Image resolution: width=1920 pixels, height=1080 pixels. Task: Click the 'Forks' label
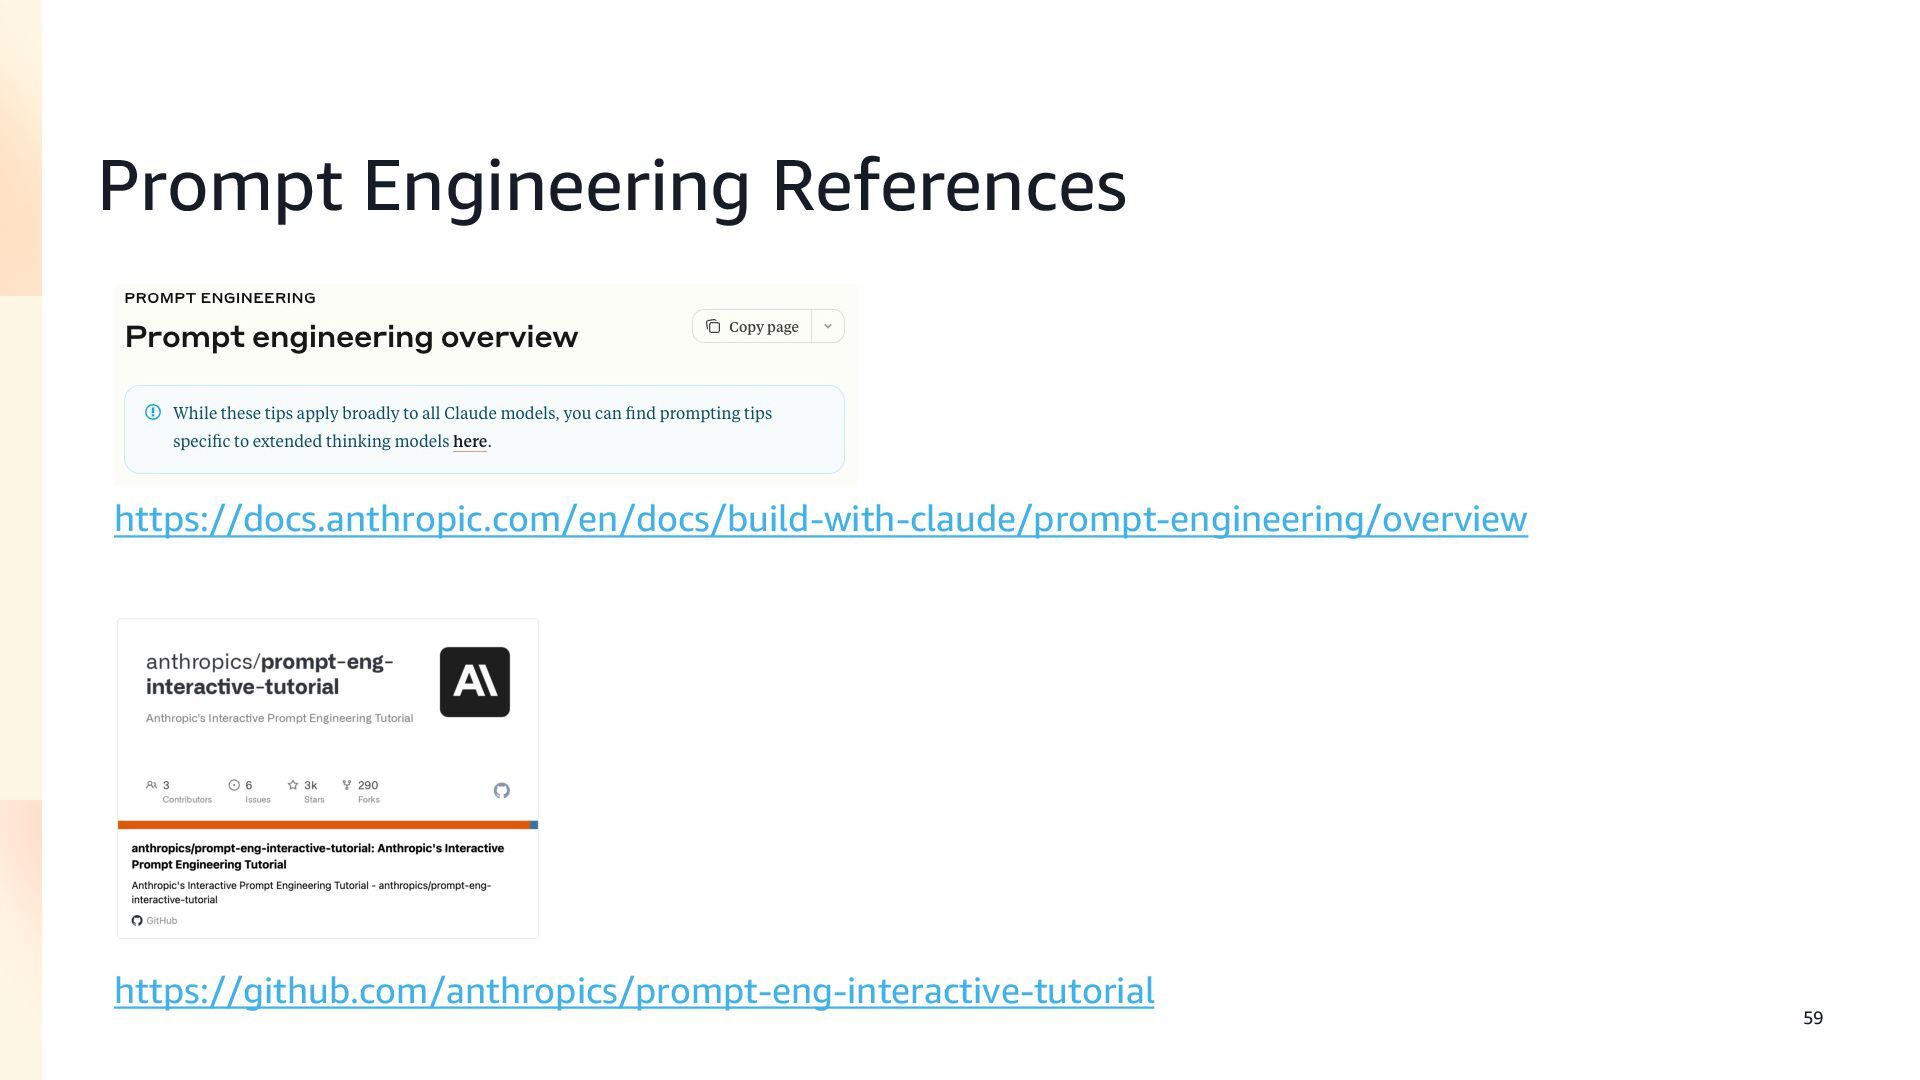coord(369,800)
